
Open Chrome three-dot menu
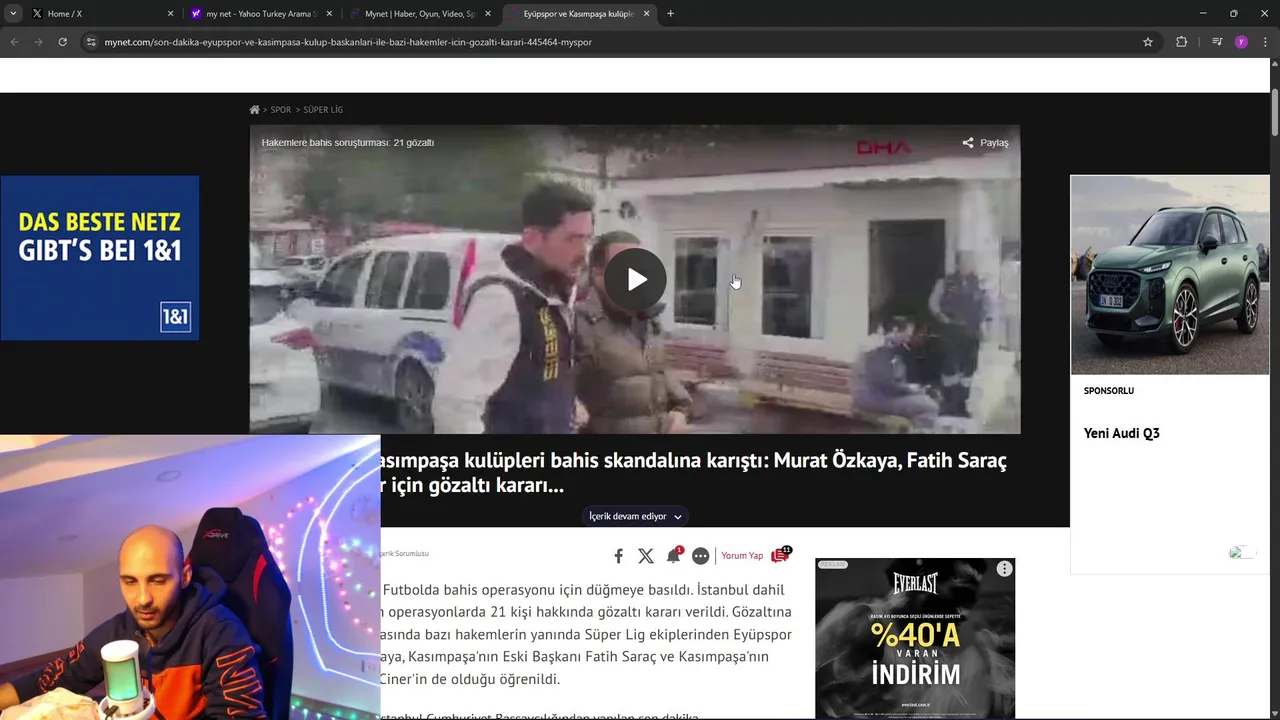(1265, 42)
